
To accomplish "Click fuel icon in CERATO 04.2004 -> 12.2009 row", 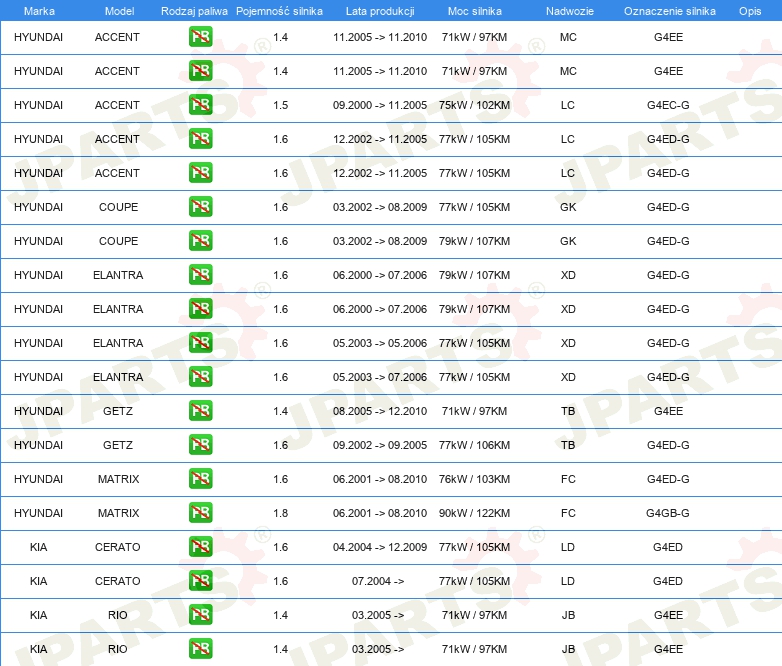I will [x=200, y=547].
